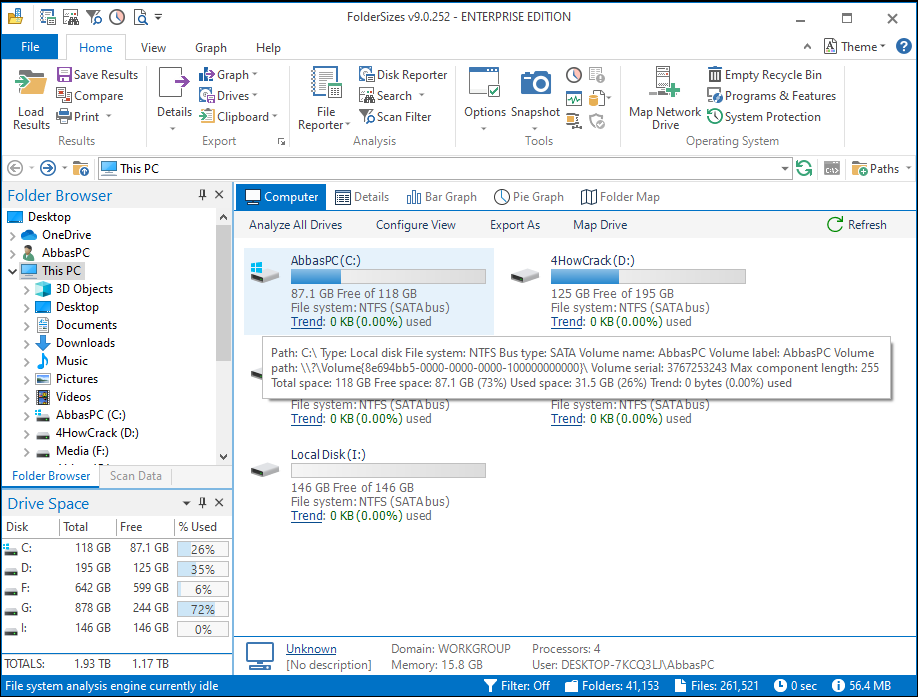Screen dimensions: 918x697
Task: Switch to the Scan Data tab
Action: [136, 476]
